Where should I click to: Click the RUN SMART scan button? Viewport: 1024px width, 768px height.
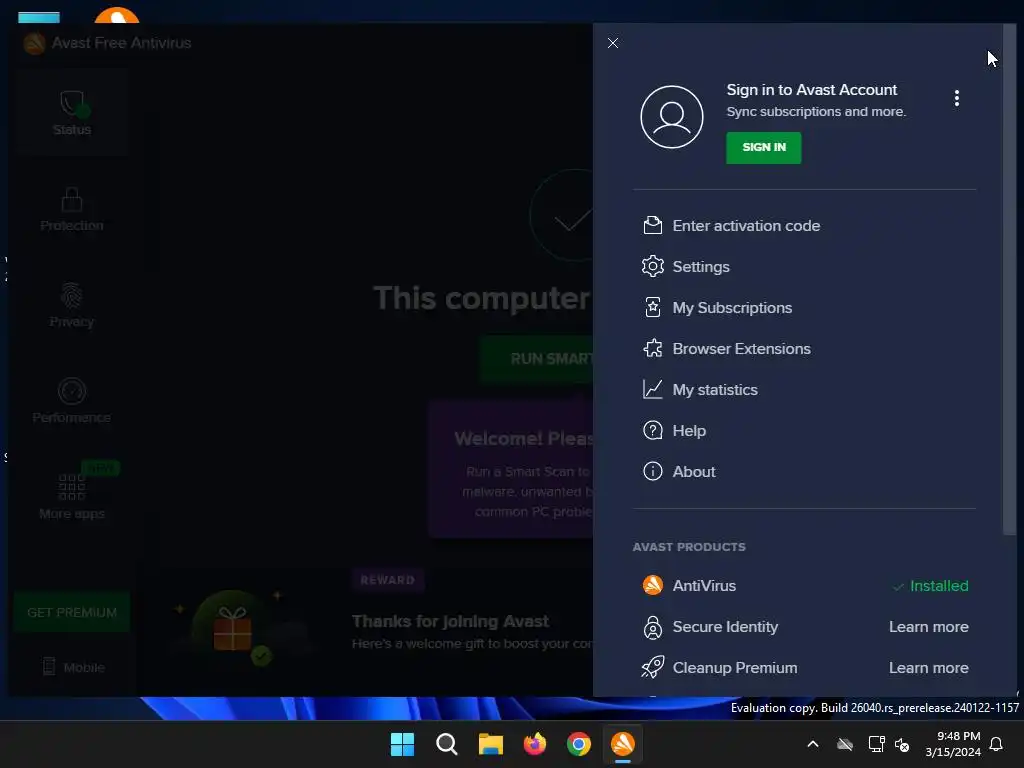pos(537,359)
